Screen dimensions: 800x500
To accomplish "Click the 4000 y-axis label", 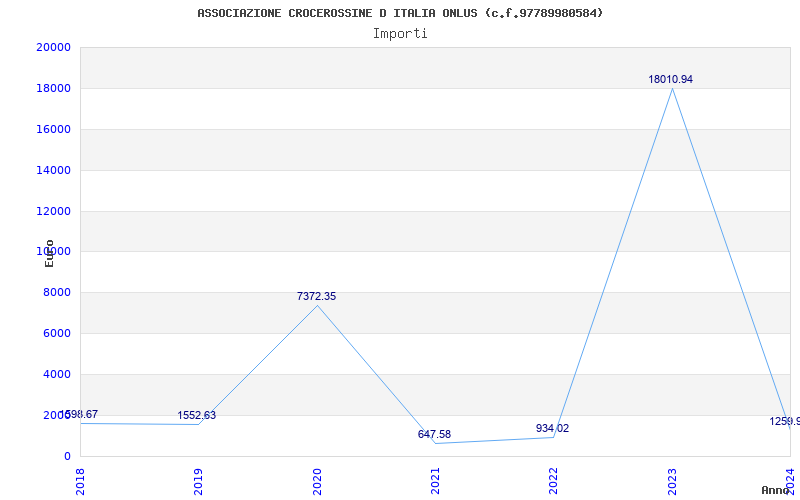I will pyautogui.click(x=57, y=374).
